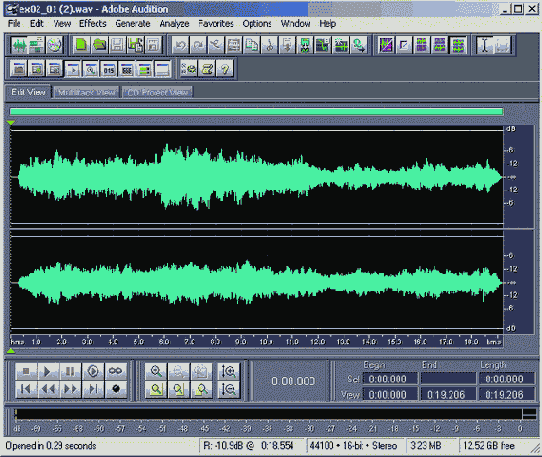
Task: Select the marquee selection tool next to I-beam
Action: pyautogui.click(x=503, y=45)
